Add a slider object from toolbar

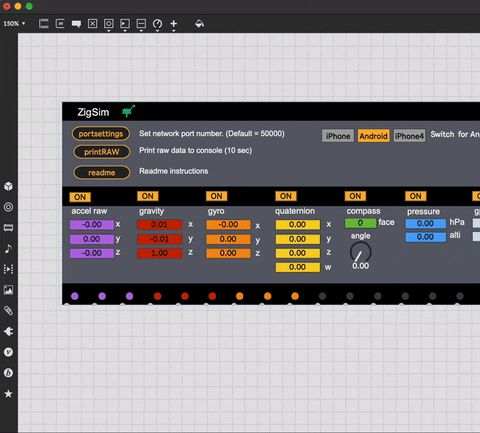tap(141, 24)
